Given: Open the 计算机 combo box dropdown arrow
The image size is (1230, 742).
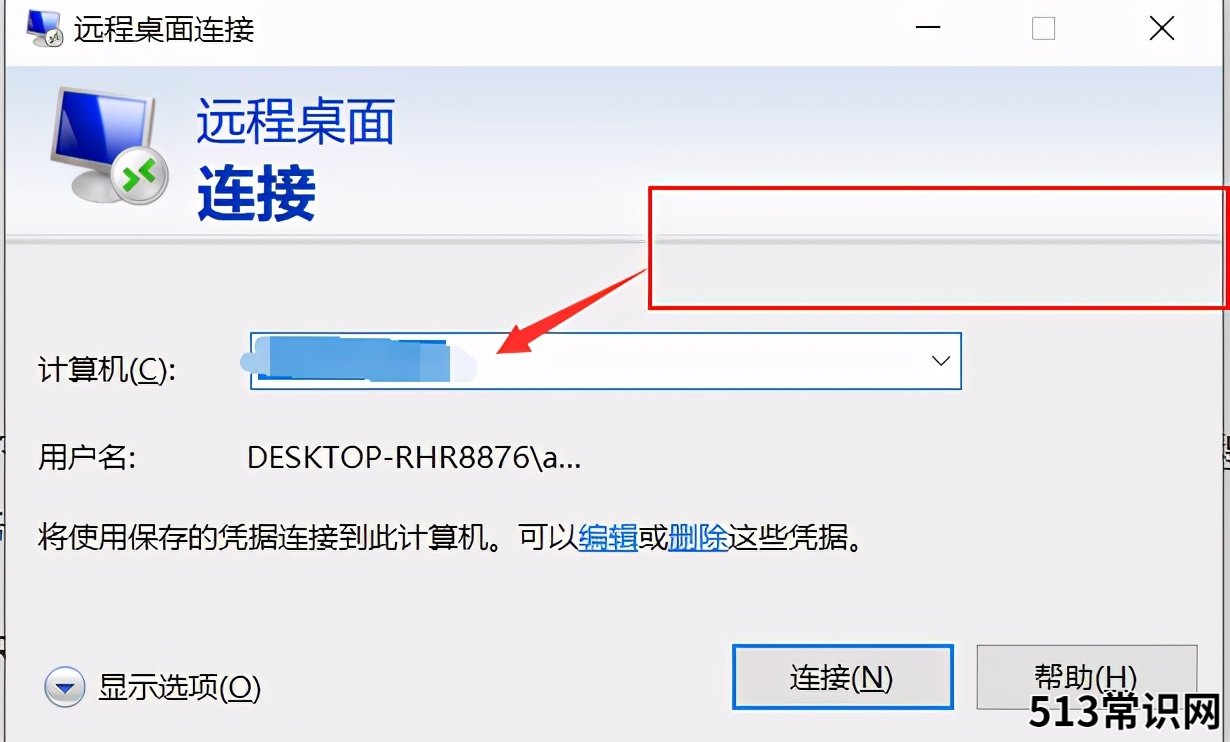Looking at the screenshot, I should pos(940,361).
